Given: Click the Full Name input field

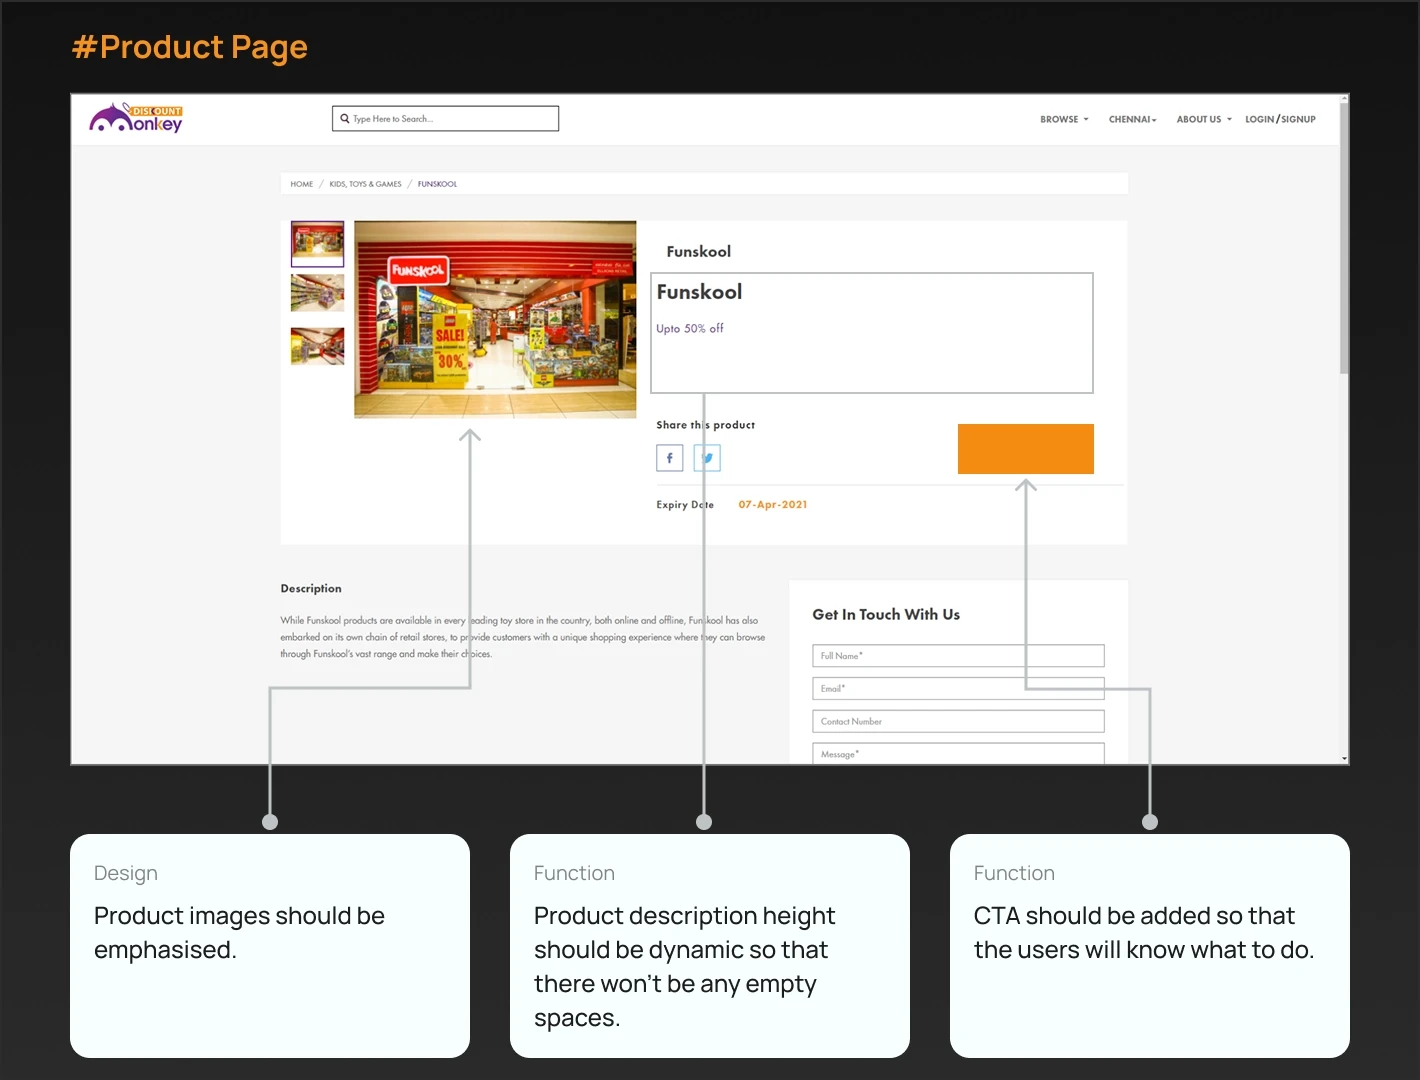Looking at the screenshot, I should click(958, 656).
